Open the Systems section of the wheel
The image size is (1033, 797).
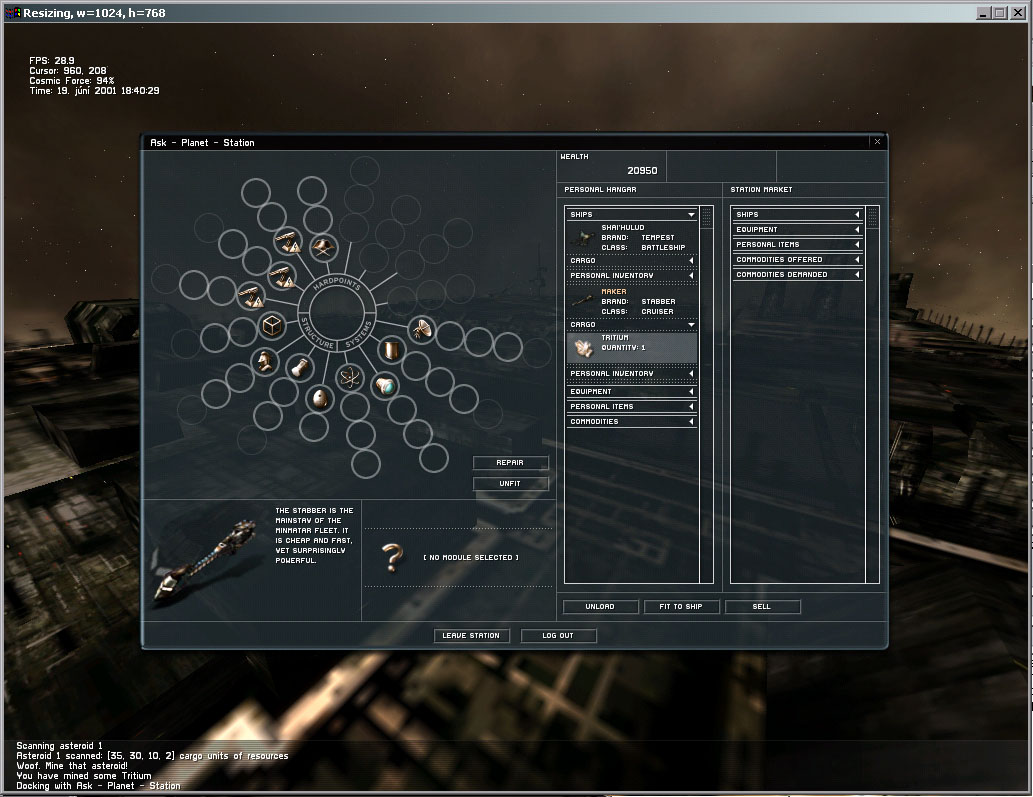click(x=360, y=334)
